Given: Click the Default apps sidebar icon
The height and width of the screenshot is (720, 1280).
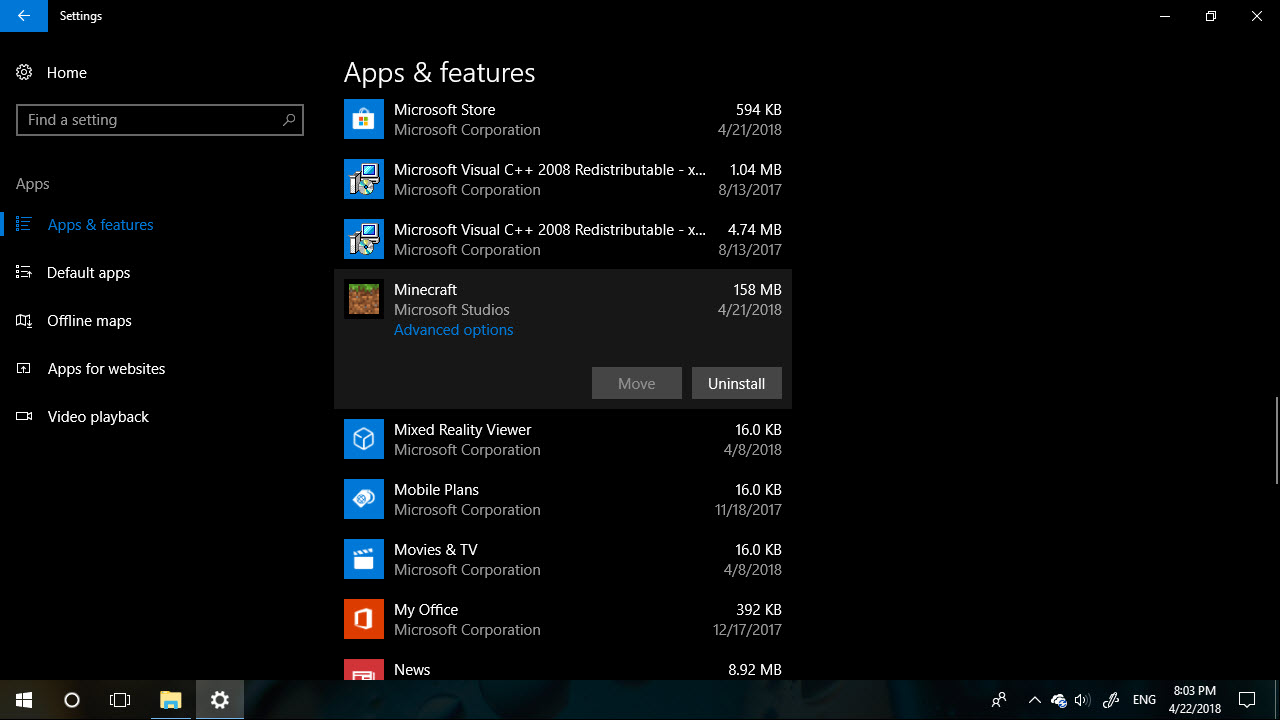Looking at the screenshot, I should click(x=25, y=273).
